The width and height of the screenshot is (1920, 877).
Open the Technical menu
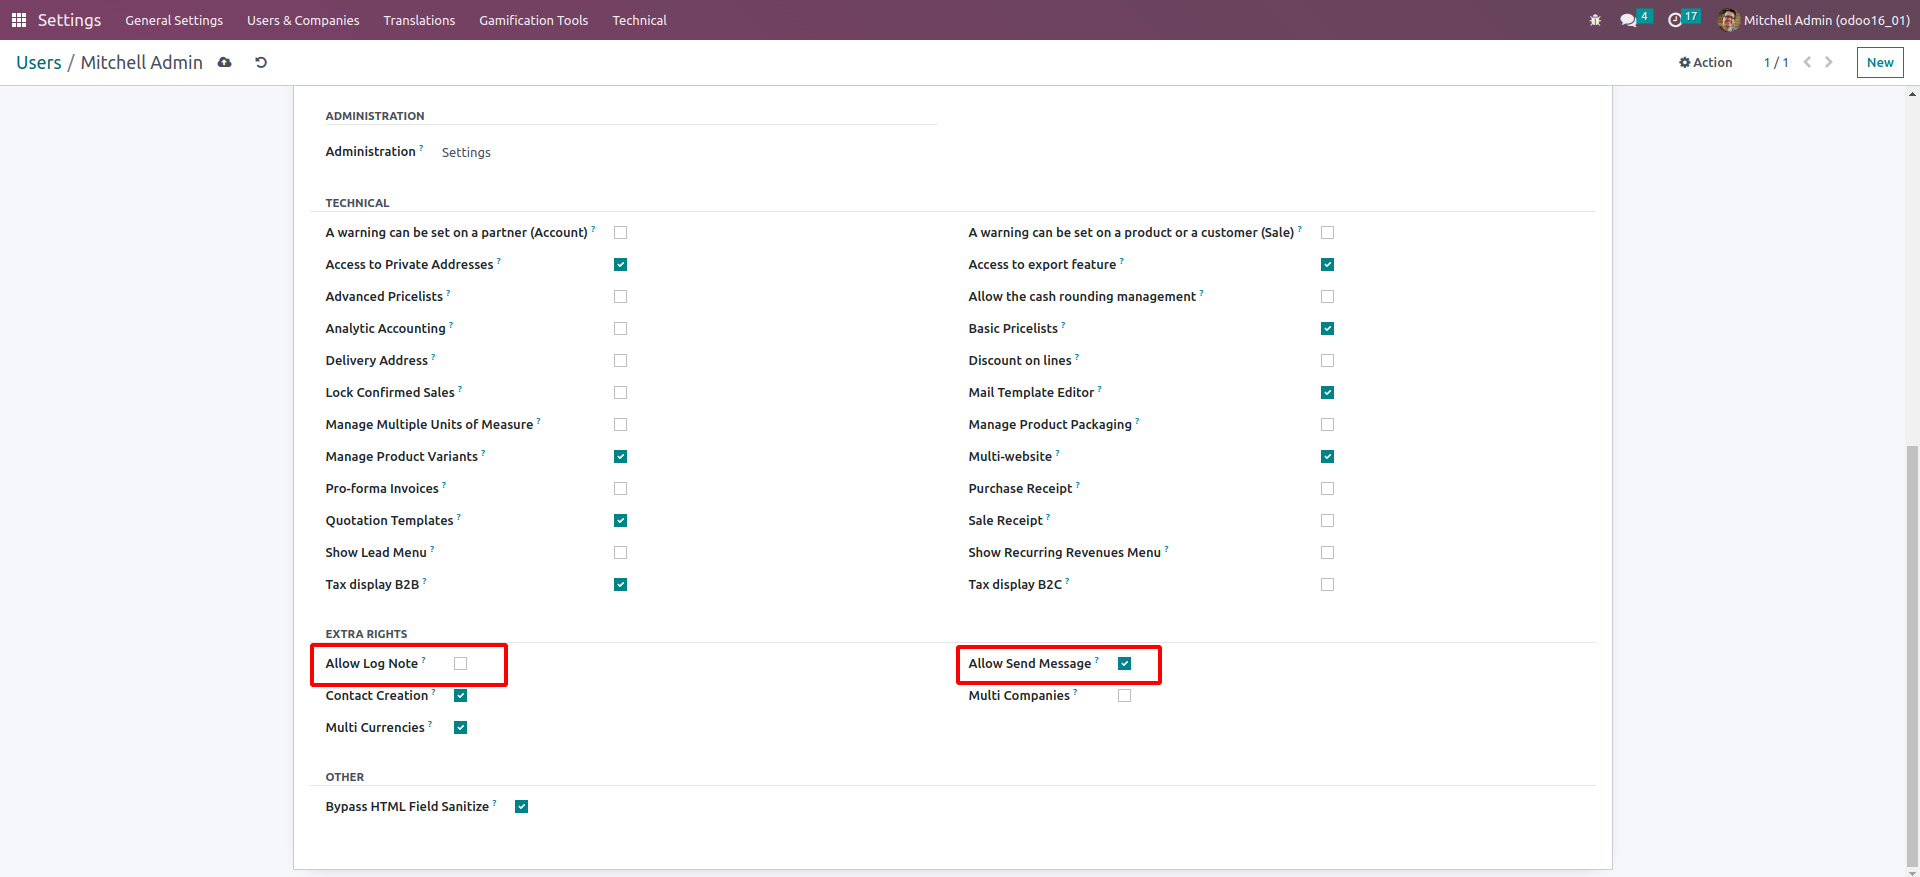click(x=639, y=20)
